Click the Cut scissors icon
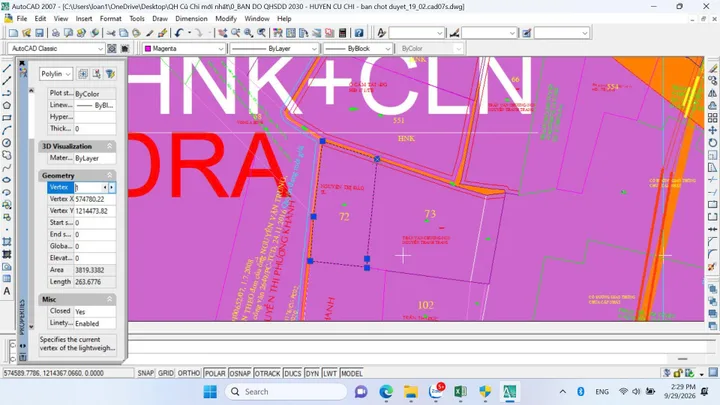Screen dimensions: 720x405 click(111, 33)
